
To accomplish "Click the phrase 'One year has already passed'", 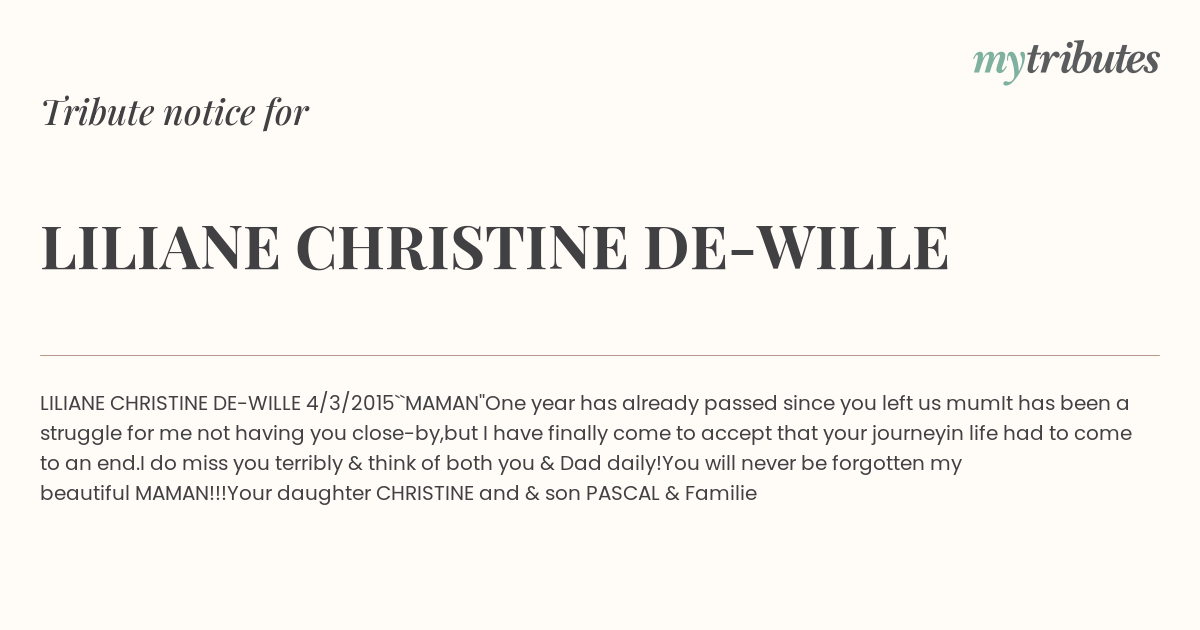I will click(631, 404).
